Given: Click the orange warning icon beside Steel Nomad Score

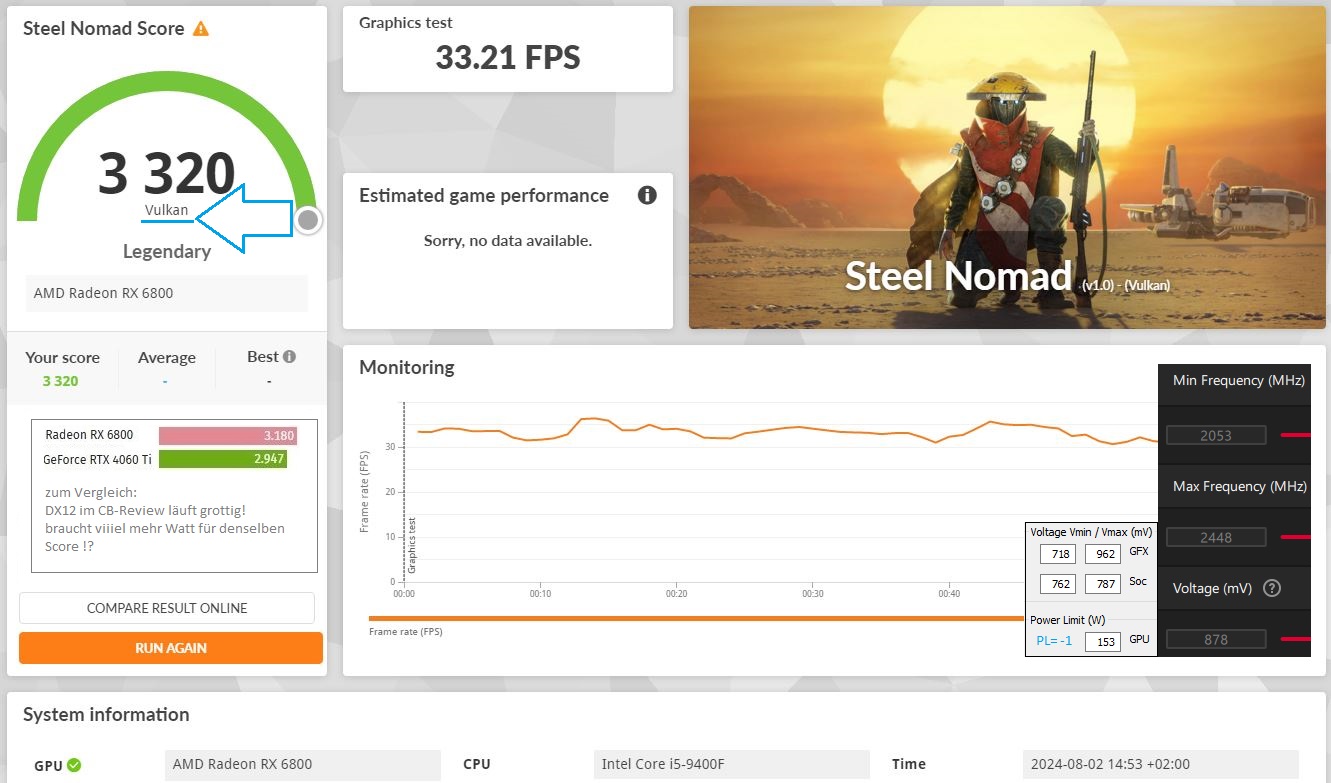Looking at the screenshot, I should tap(201, 29).
